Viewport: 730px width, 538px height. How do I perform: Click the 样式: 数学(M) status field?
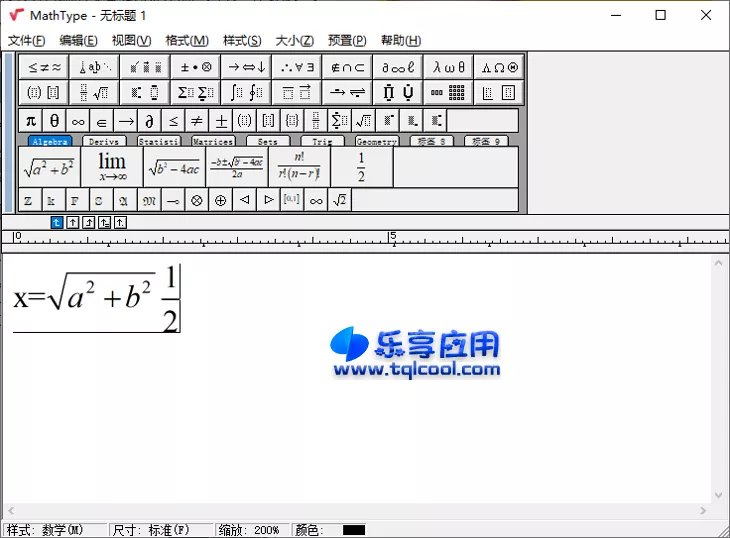tap(55, 530)
